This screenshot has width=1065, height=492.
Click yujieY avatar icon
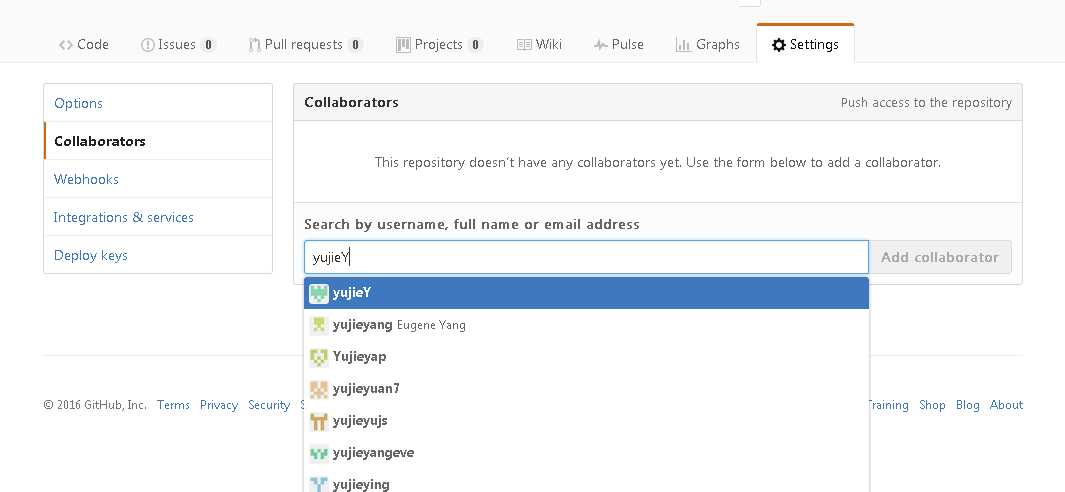tap(319, 293)
